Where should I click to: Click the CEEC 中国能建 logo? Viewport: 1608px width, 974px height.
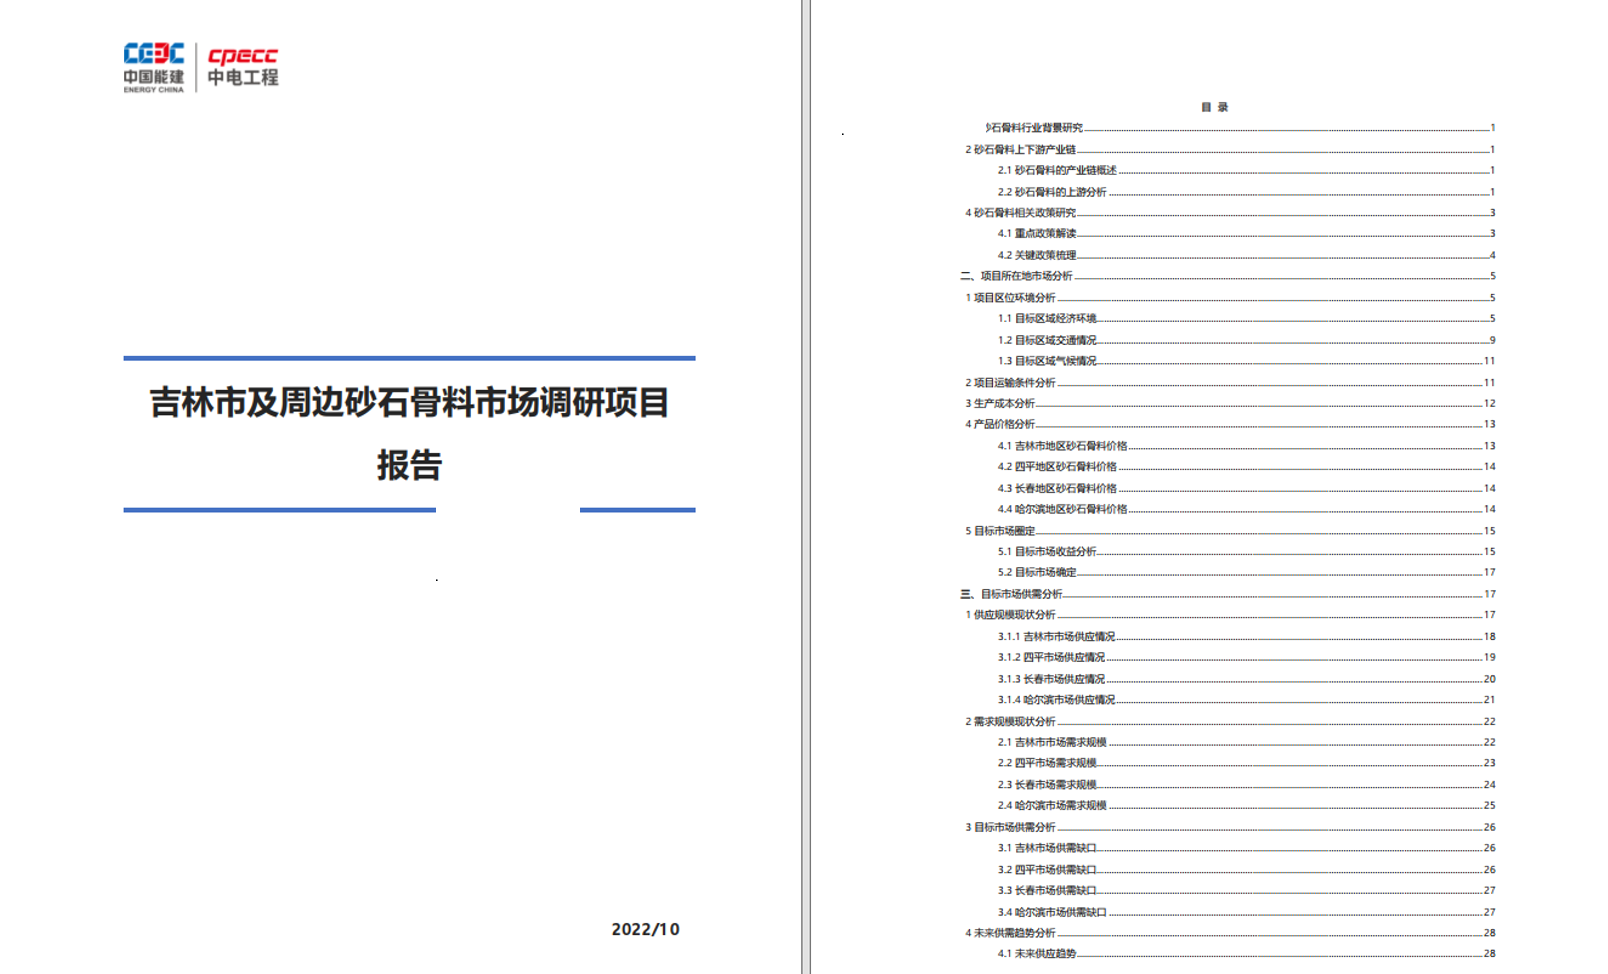pyautogui.click(x=154, y=67)
